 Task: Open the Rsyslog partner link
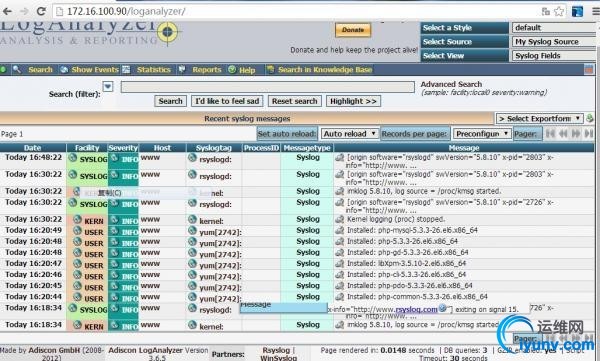(x=276, y=350)
